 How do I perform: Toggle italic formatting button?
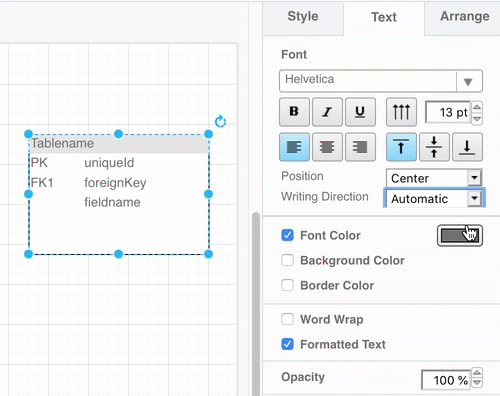[327, 112]
